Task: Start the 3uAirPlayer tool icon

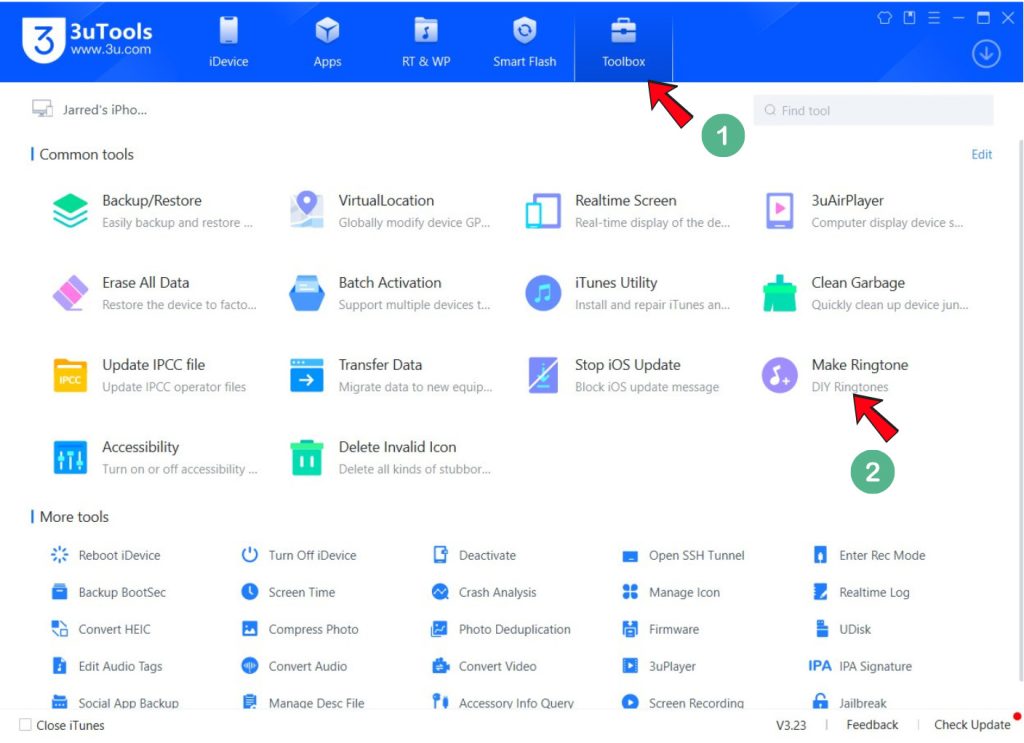Action: pos(779,210)
